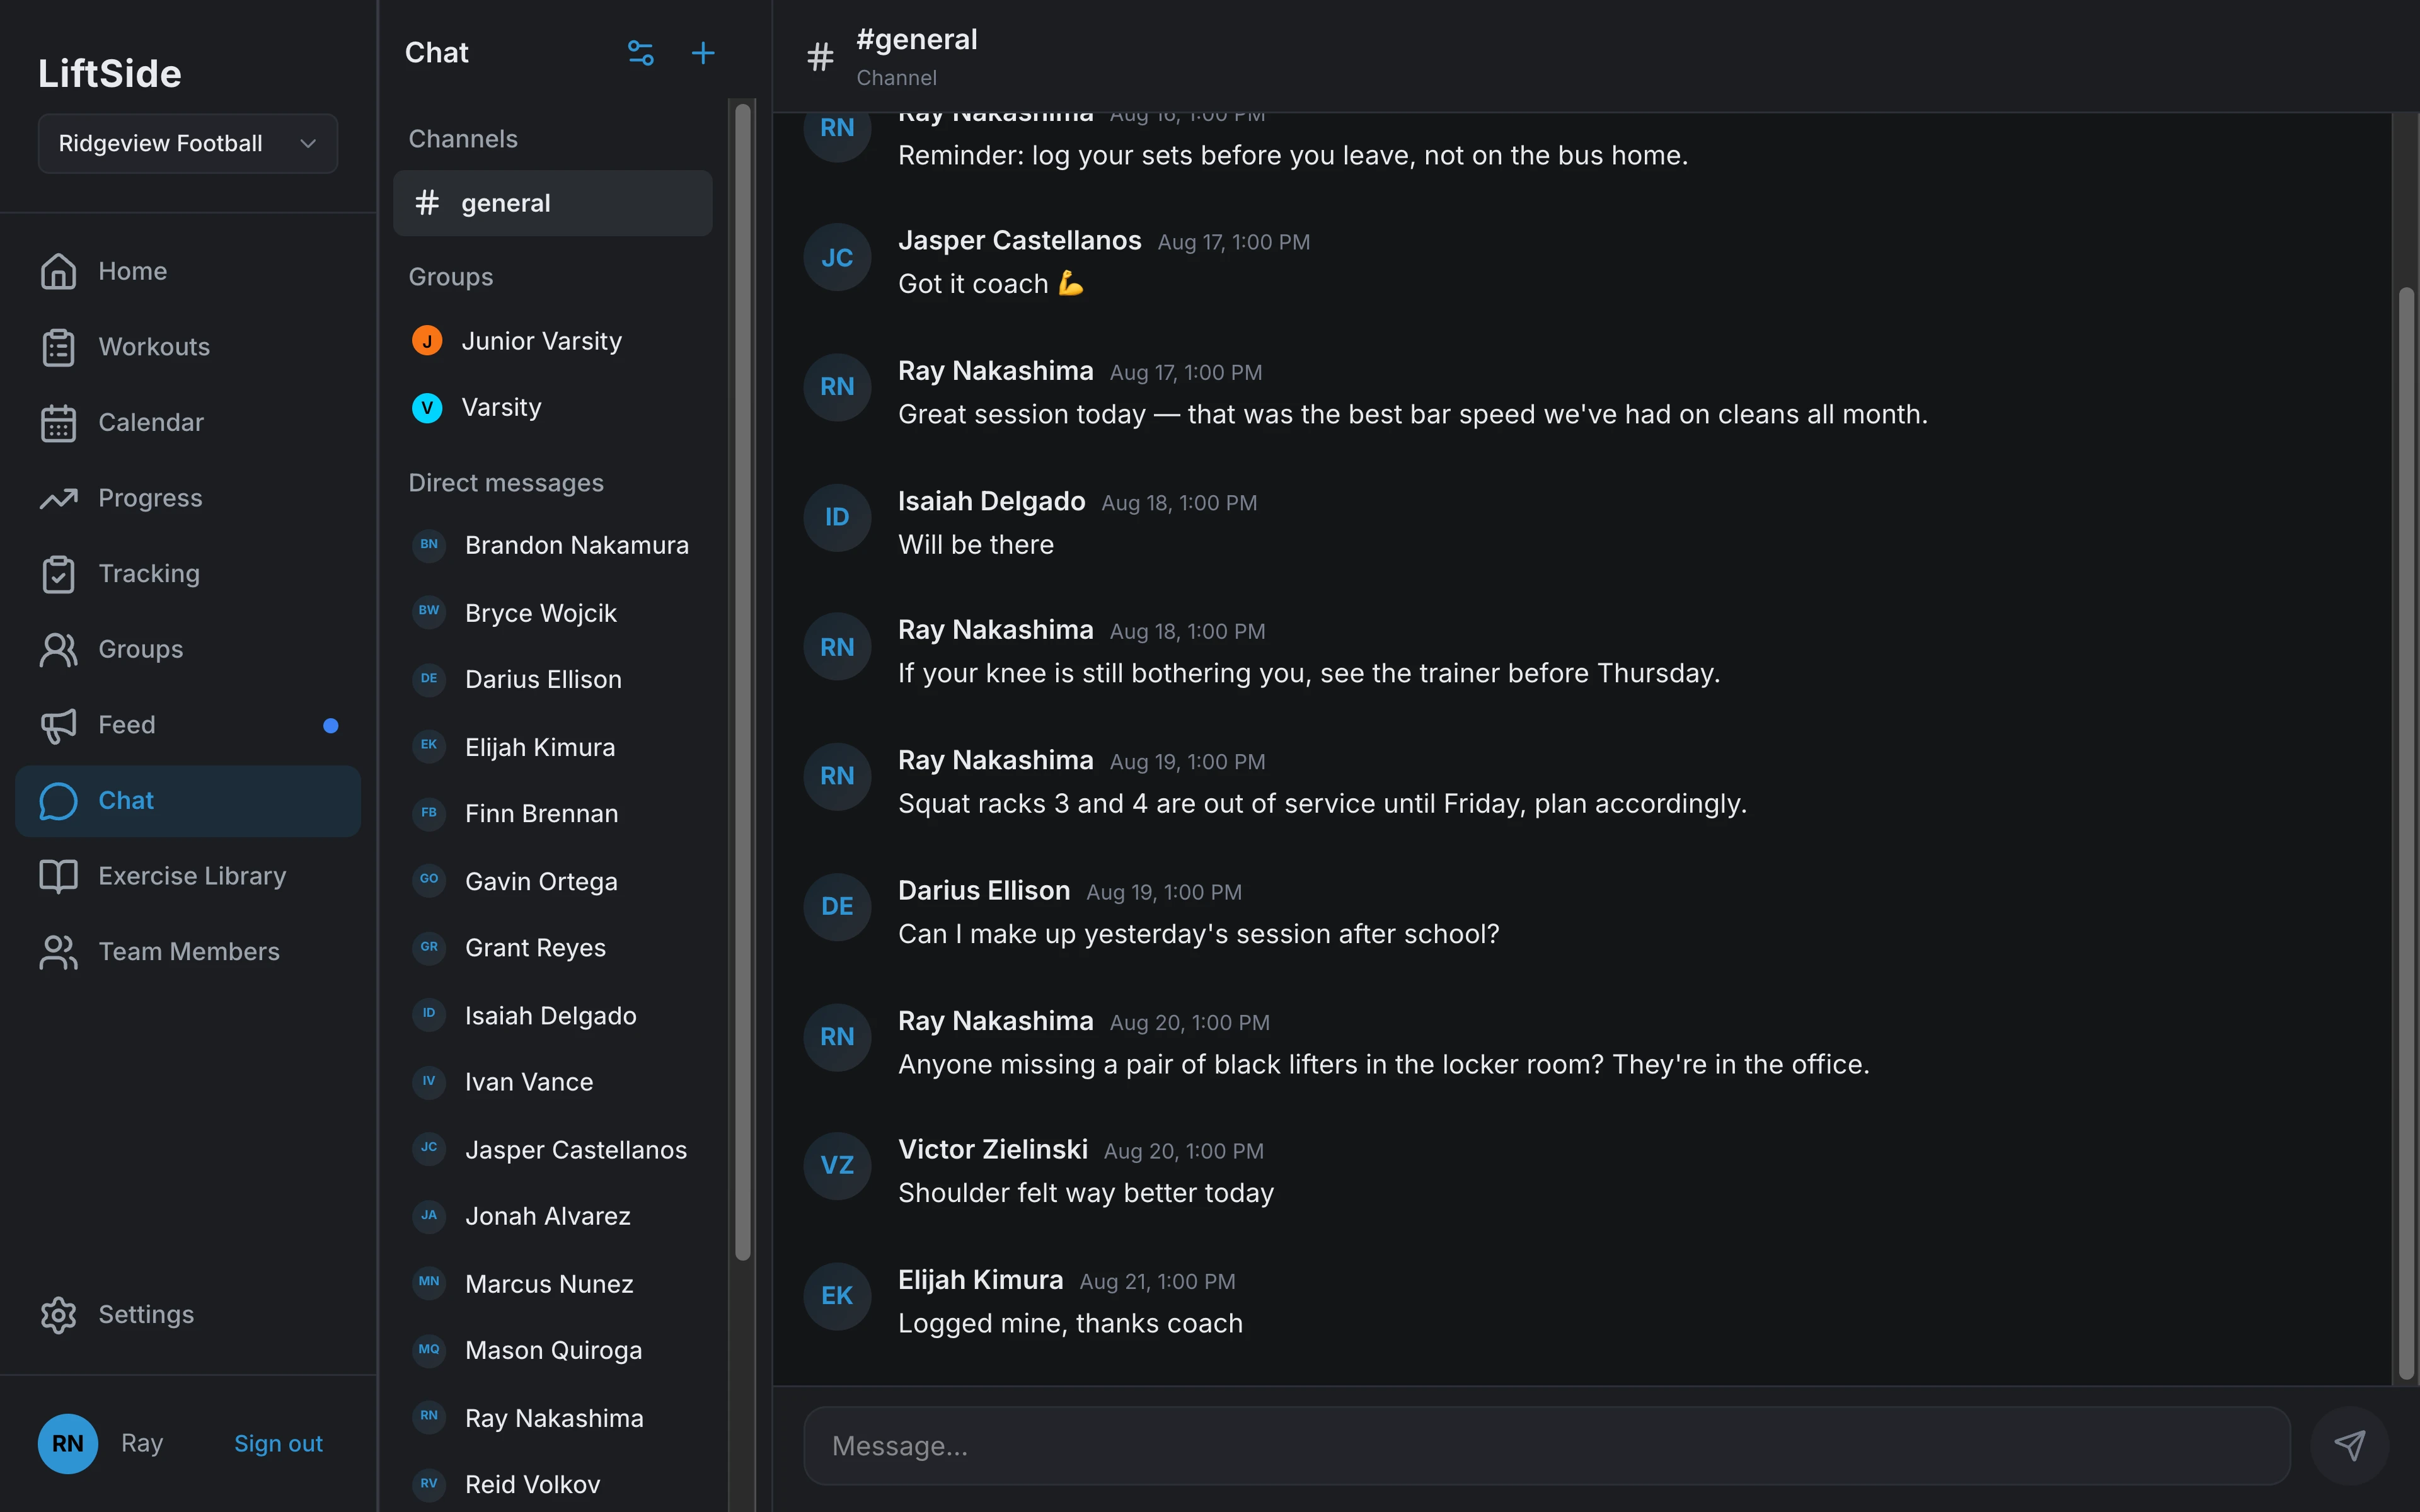Open direct message with Reid Volkov

click(553, 1484)
